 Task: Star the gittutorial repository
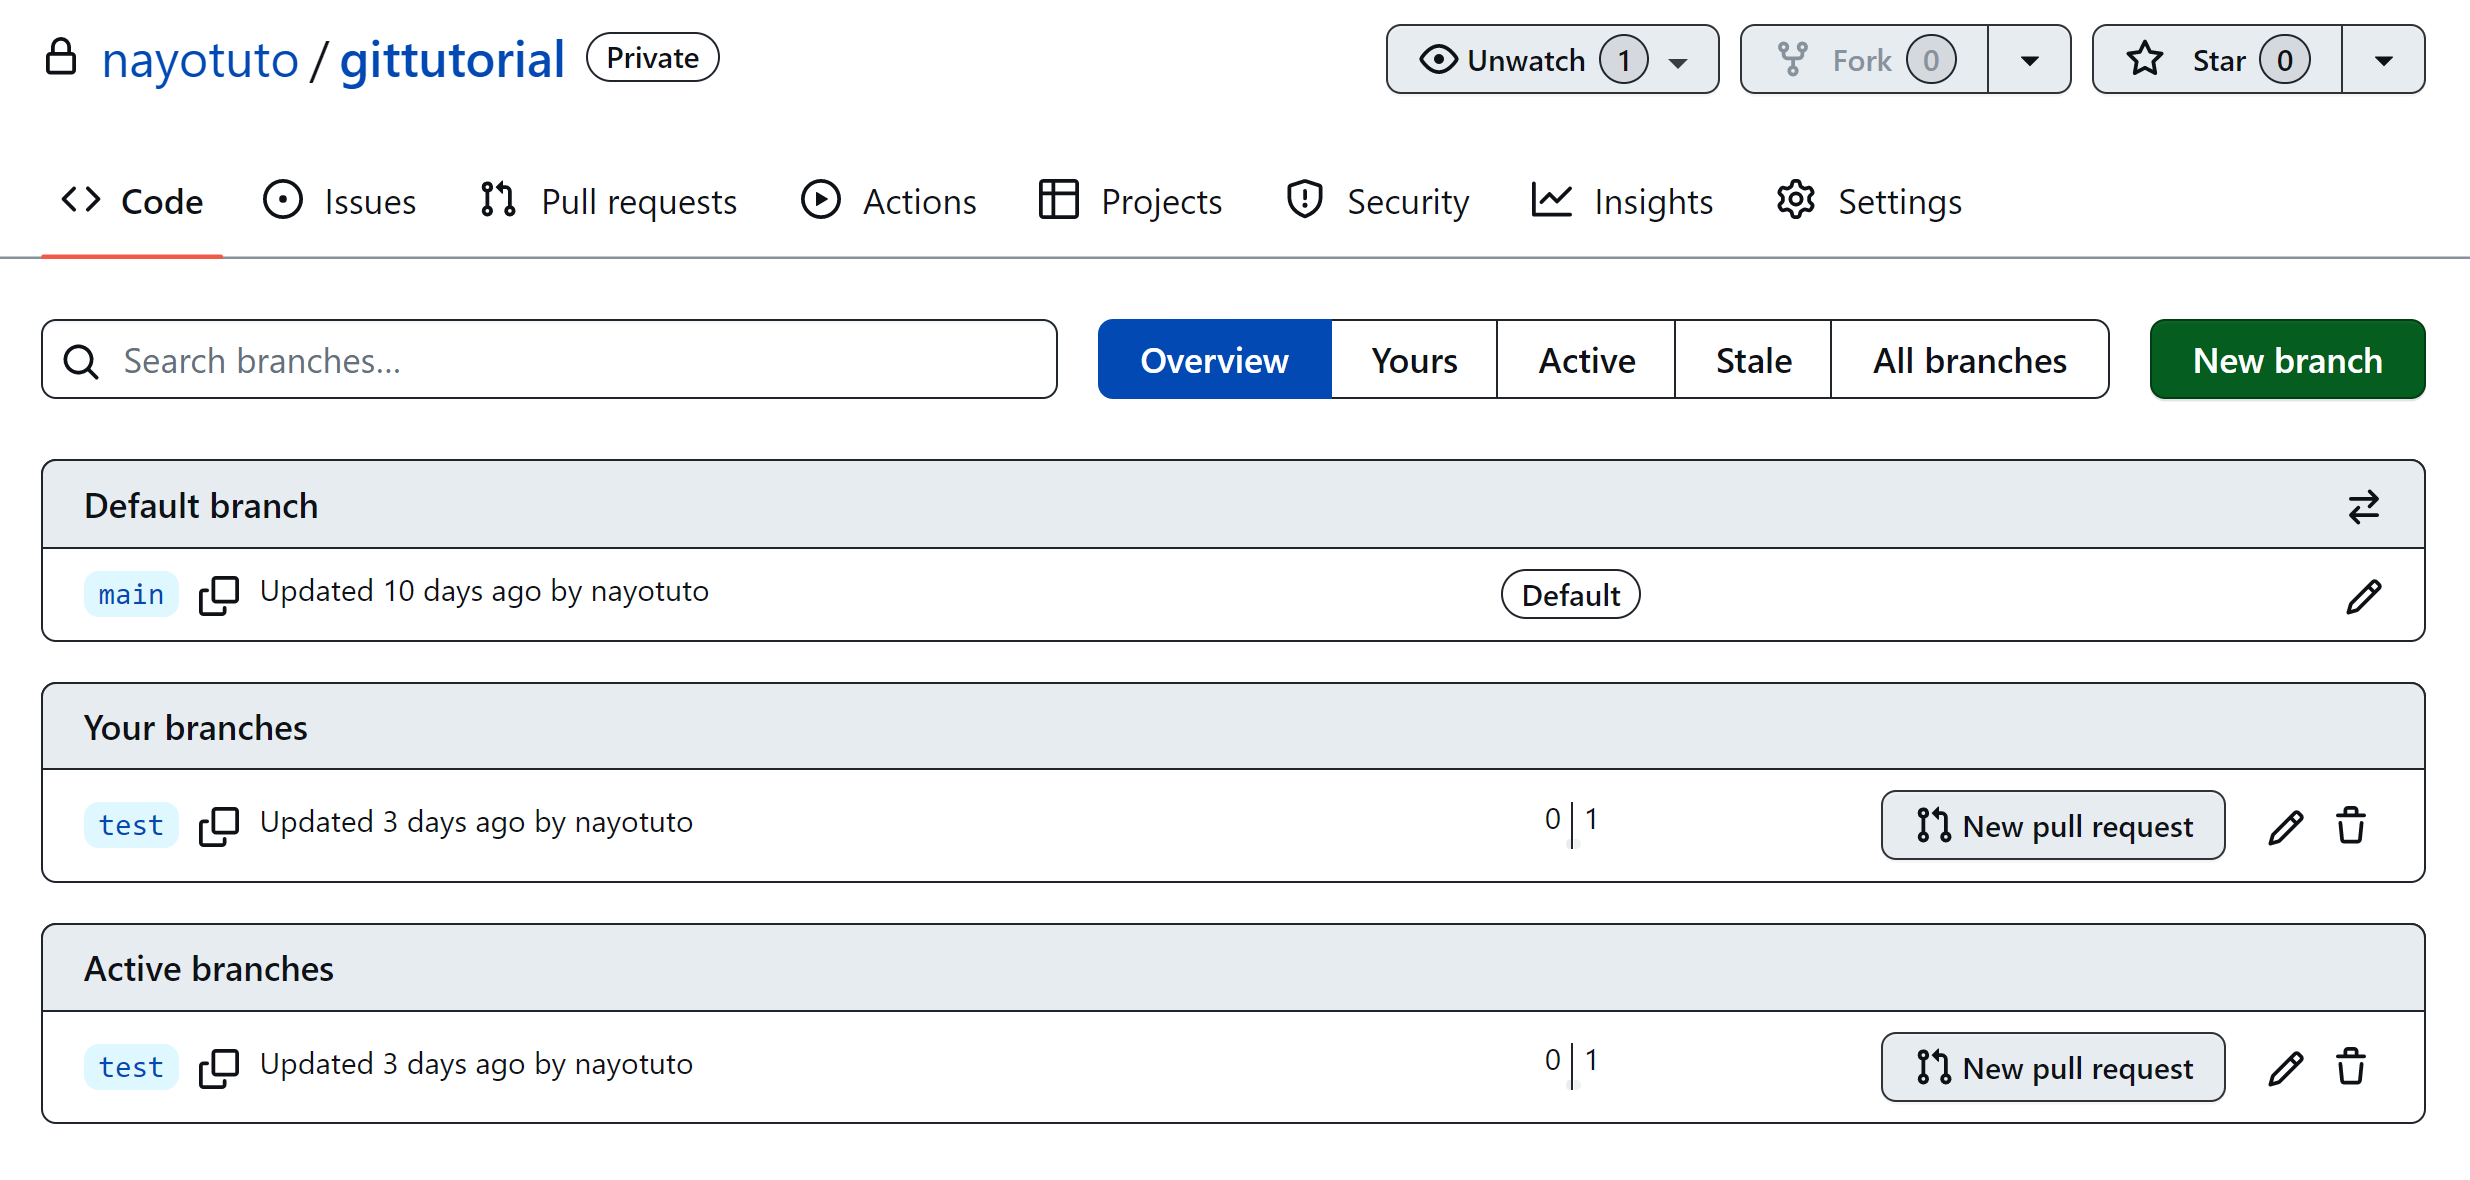[2216, 60]
